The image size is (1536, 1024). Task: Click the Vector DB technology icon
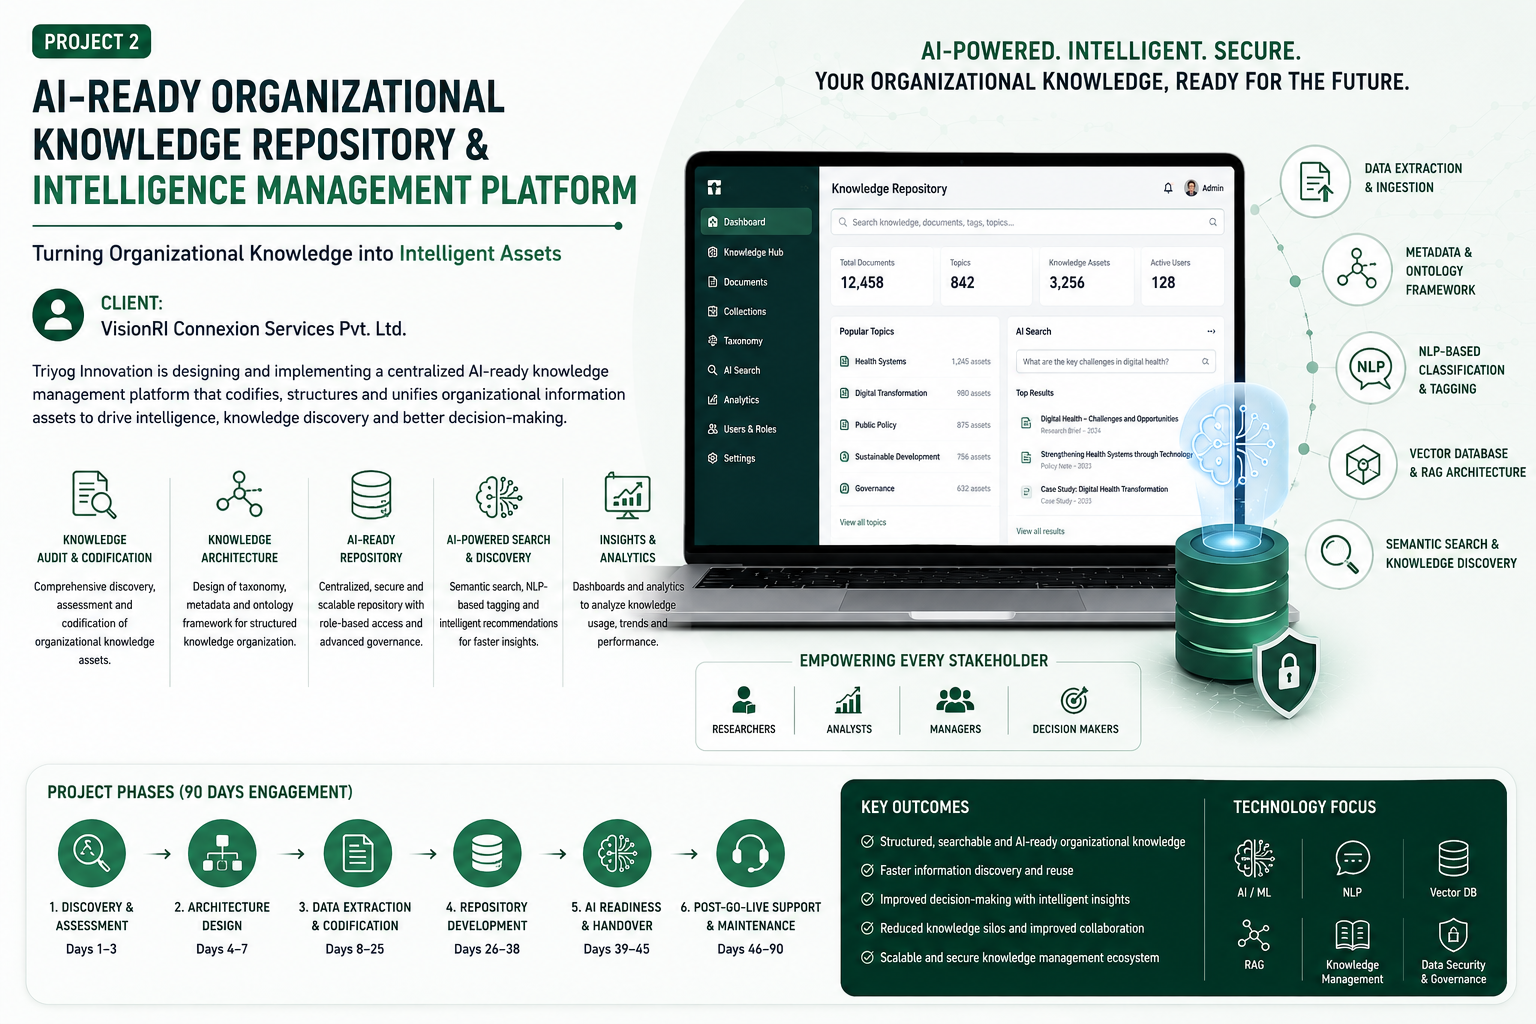[1453, 858]
